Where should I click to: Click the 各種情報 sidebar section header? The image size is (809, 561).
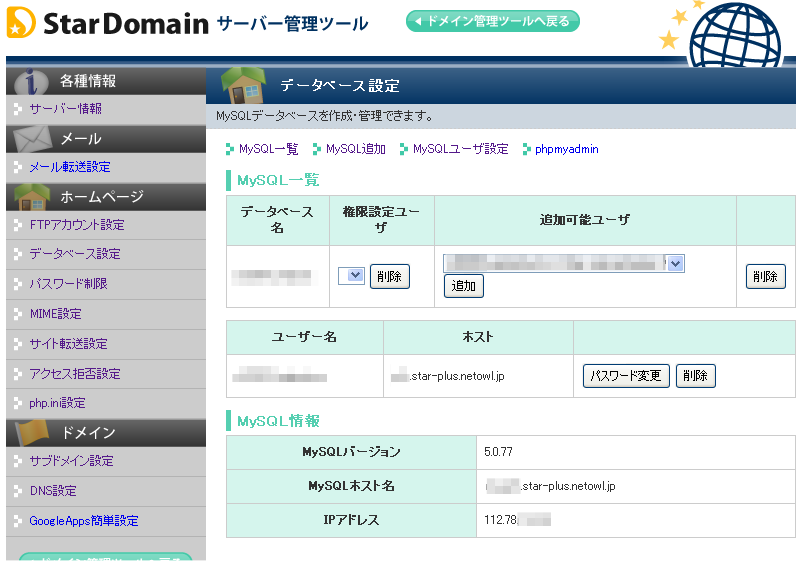[106, 82]
